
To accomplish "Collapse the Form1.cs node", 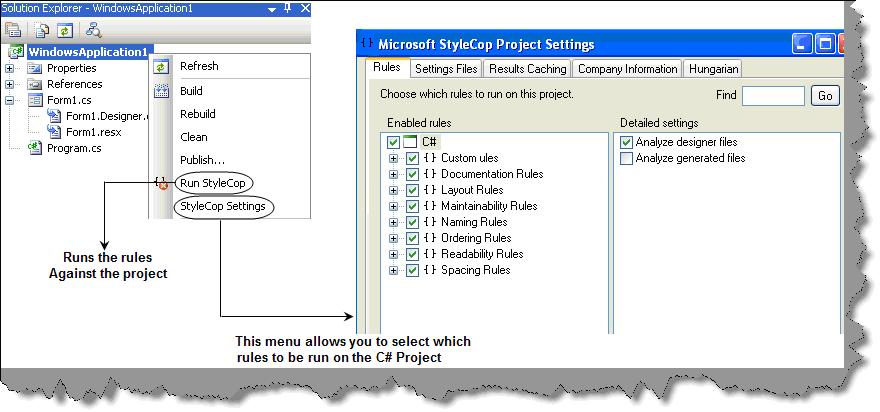I will pyautogui.click(x=10, y=100).
